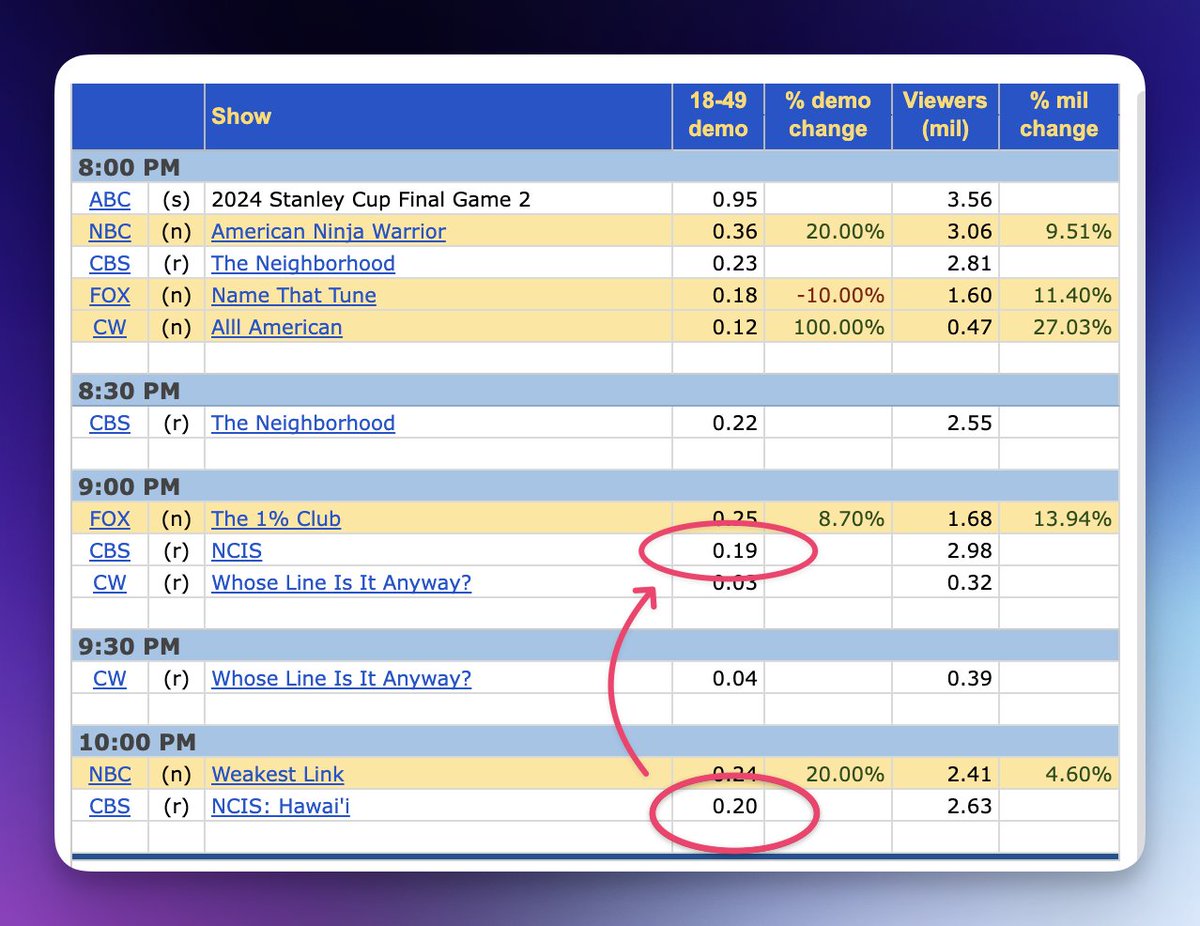The height and width of the screenshot is (926, 1200).
Task: Open NBC link in American Ninja Warrior row
Action: click(110, 232)
